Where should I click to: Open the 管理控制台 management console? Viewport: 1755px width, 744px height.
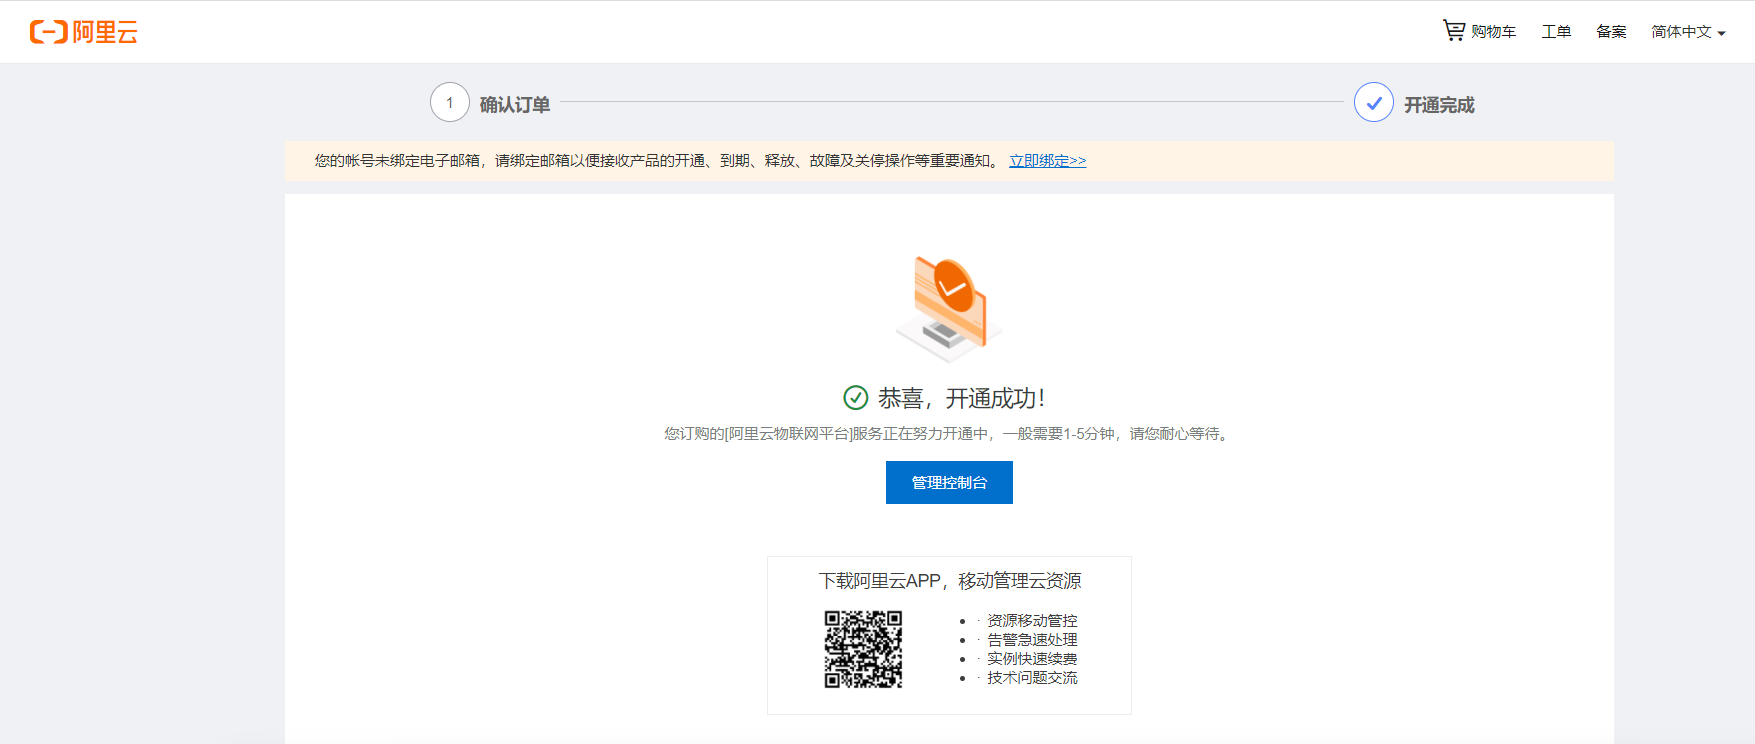(x=949, y=482)
